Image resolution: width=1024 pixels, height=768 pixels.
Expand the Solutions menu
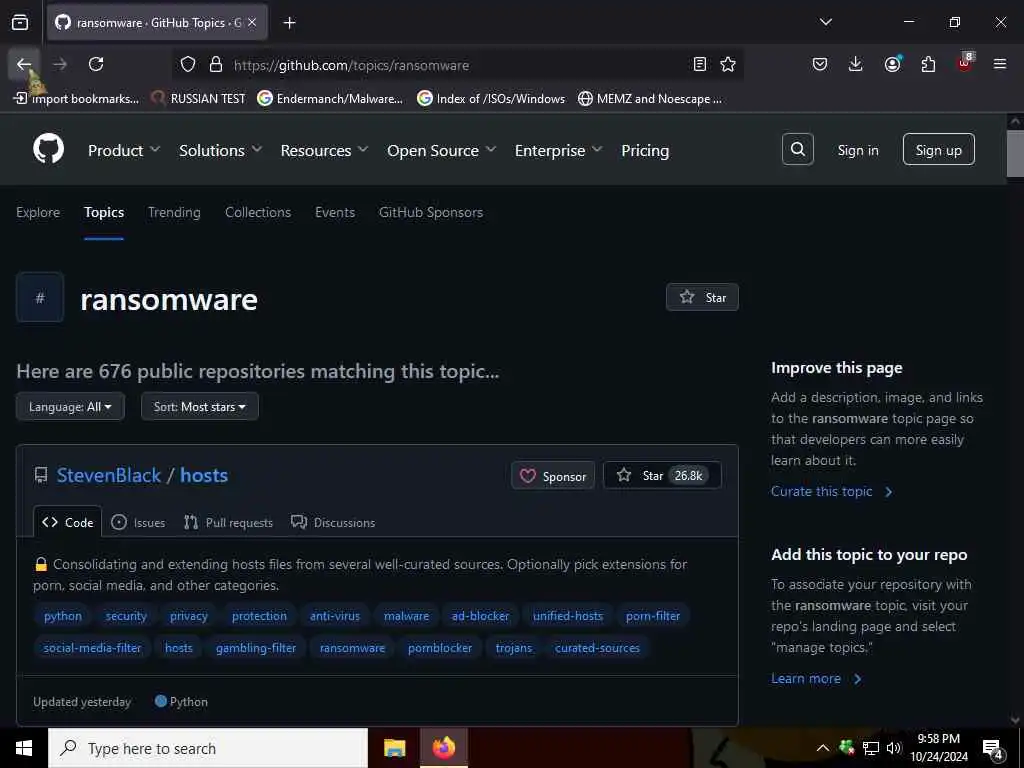221,150
